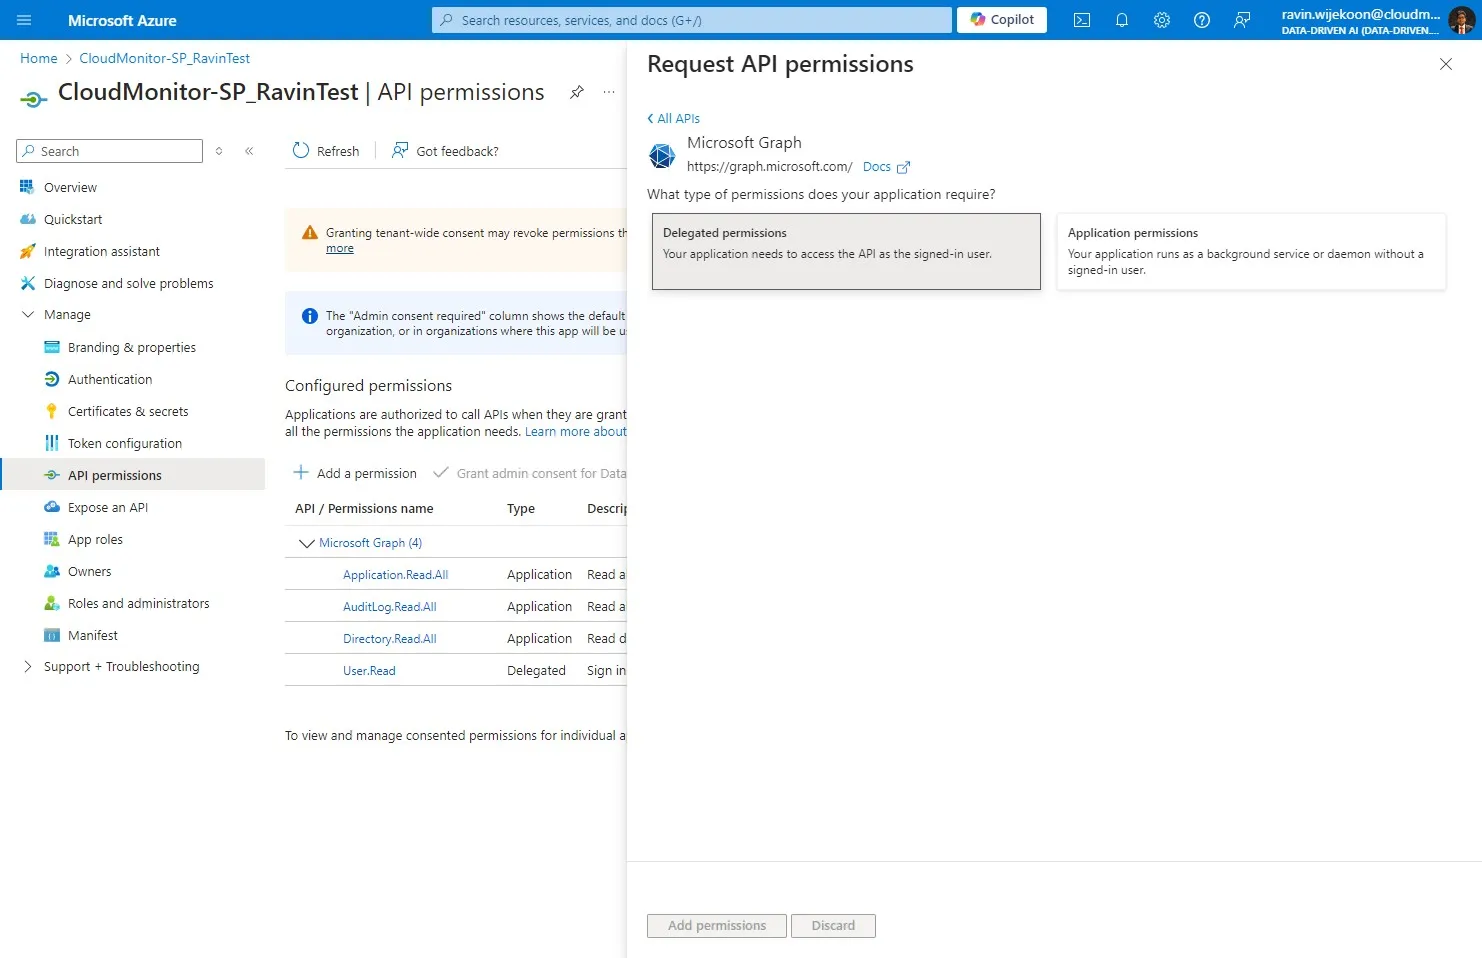This screenshot has height=958, width=1482.
Task: Open User.Read permission
Action: [x=369, y=671]
